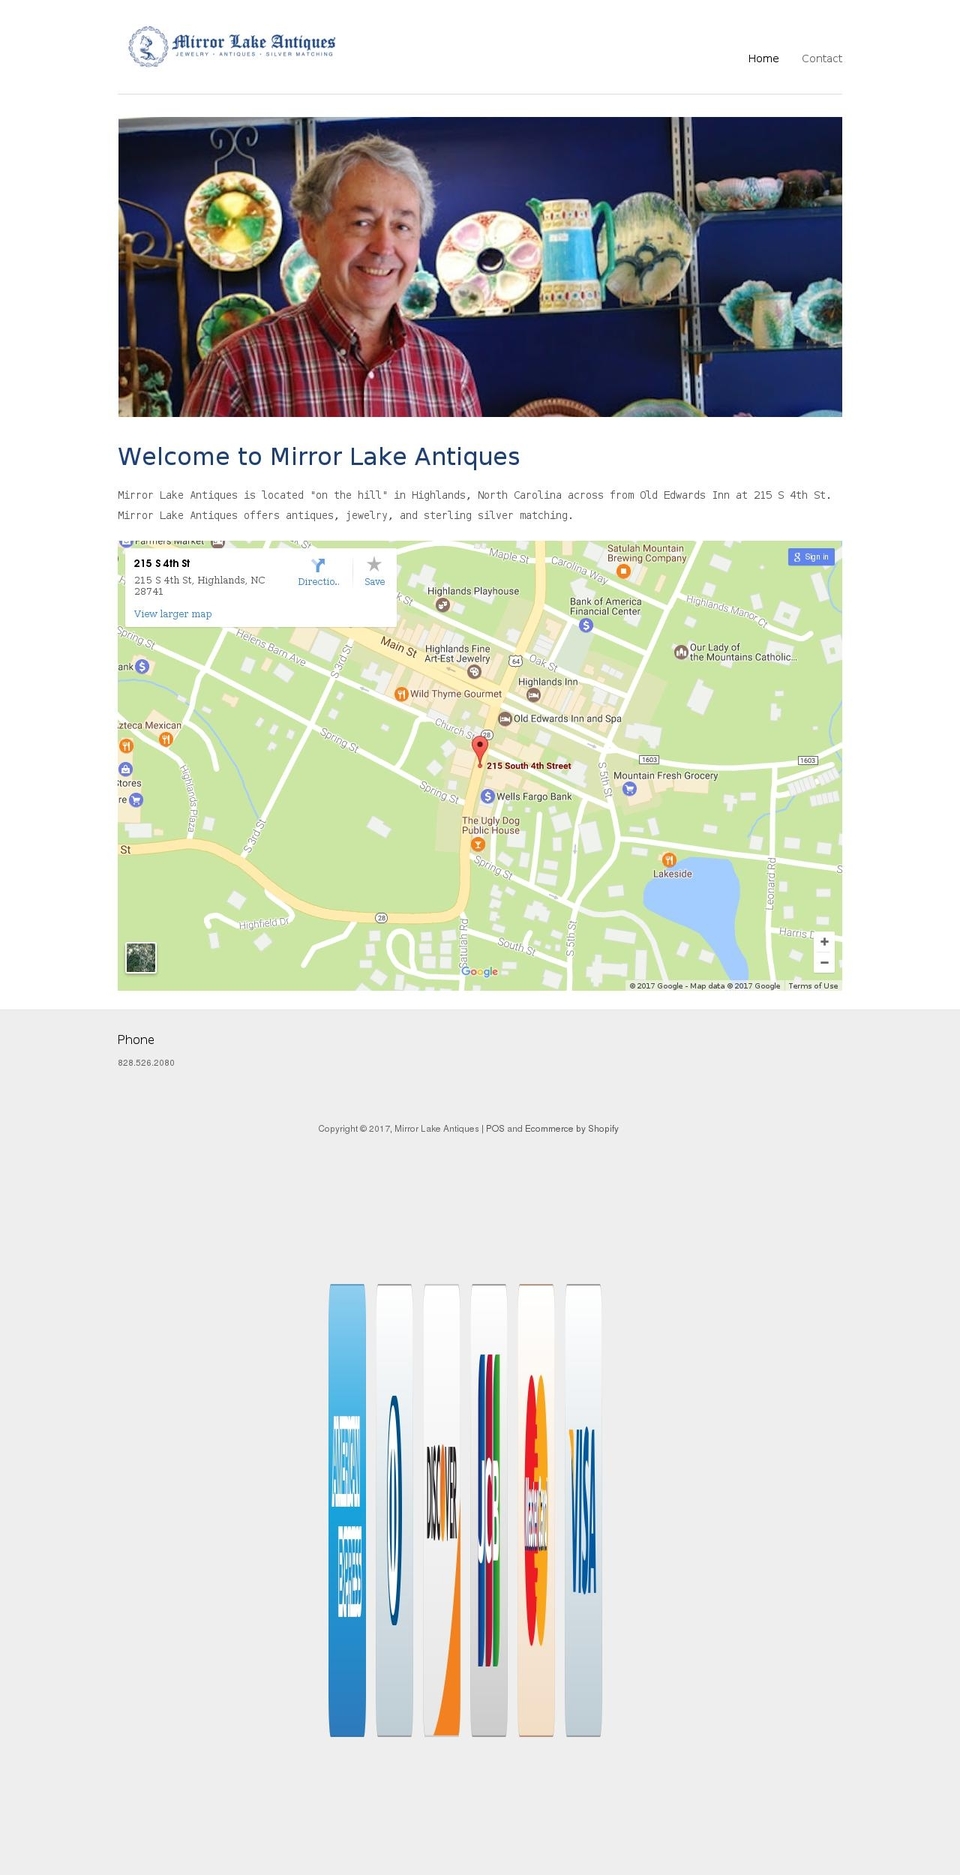Zoom in on the map
The image size is (960, 1875).
[824, 942]
